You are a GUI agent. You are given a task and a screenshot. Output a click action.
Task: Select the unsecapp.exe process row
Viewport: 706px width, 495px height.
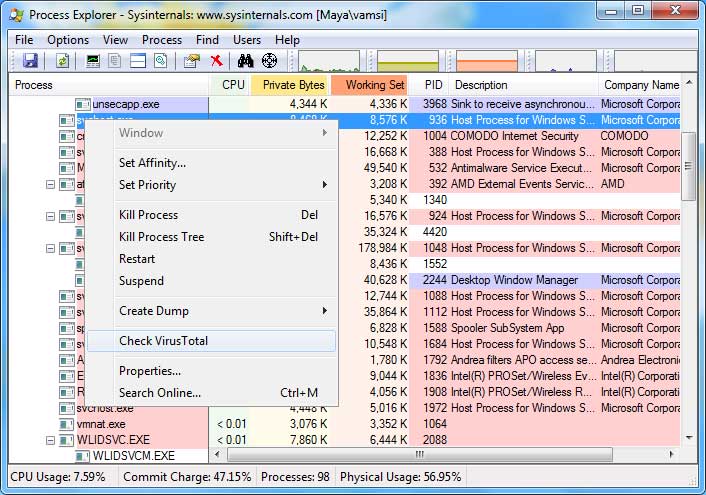344,104
